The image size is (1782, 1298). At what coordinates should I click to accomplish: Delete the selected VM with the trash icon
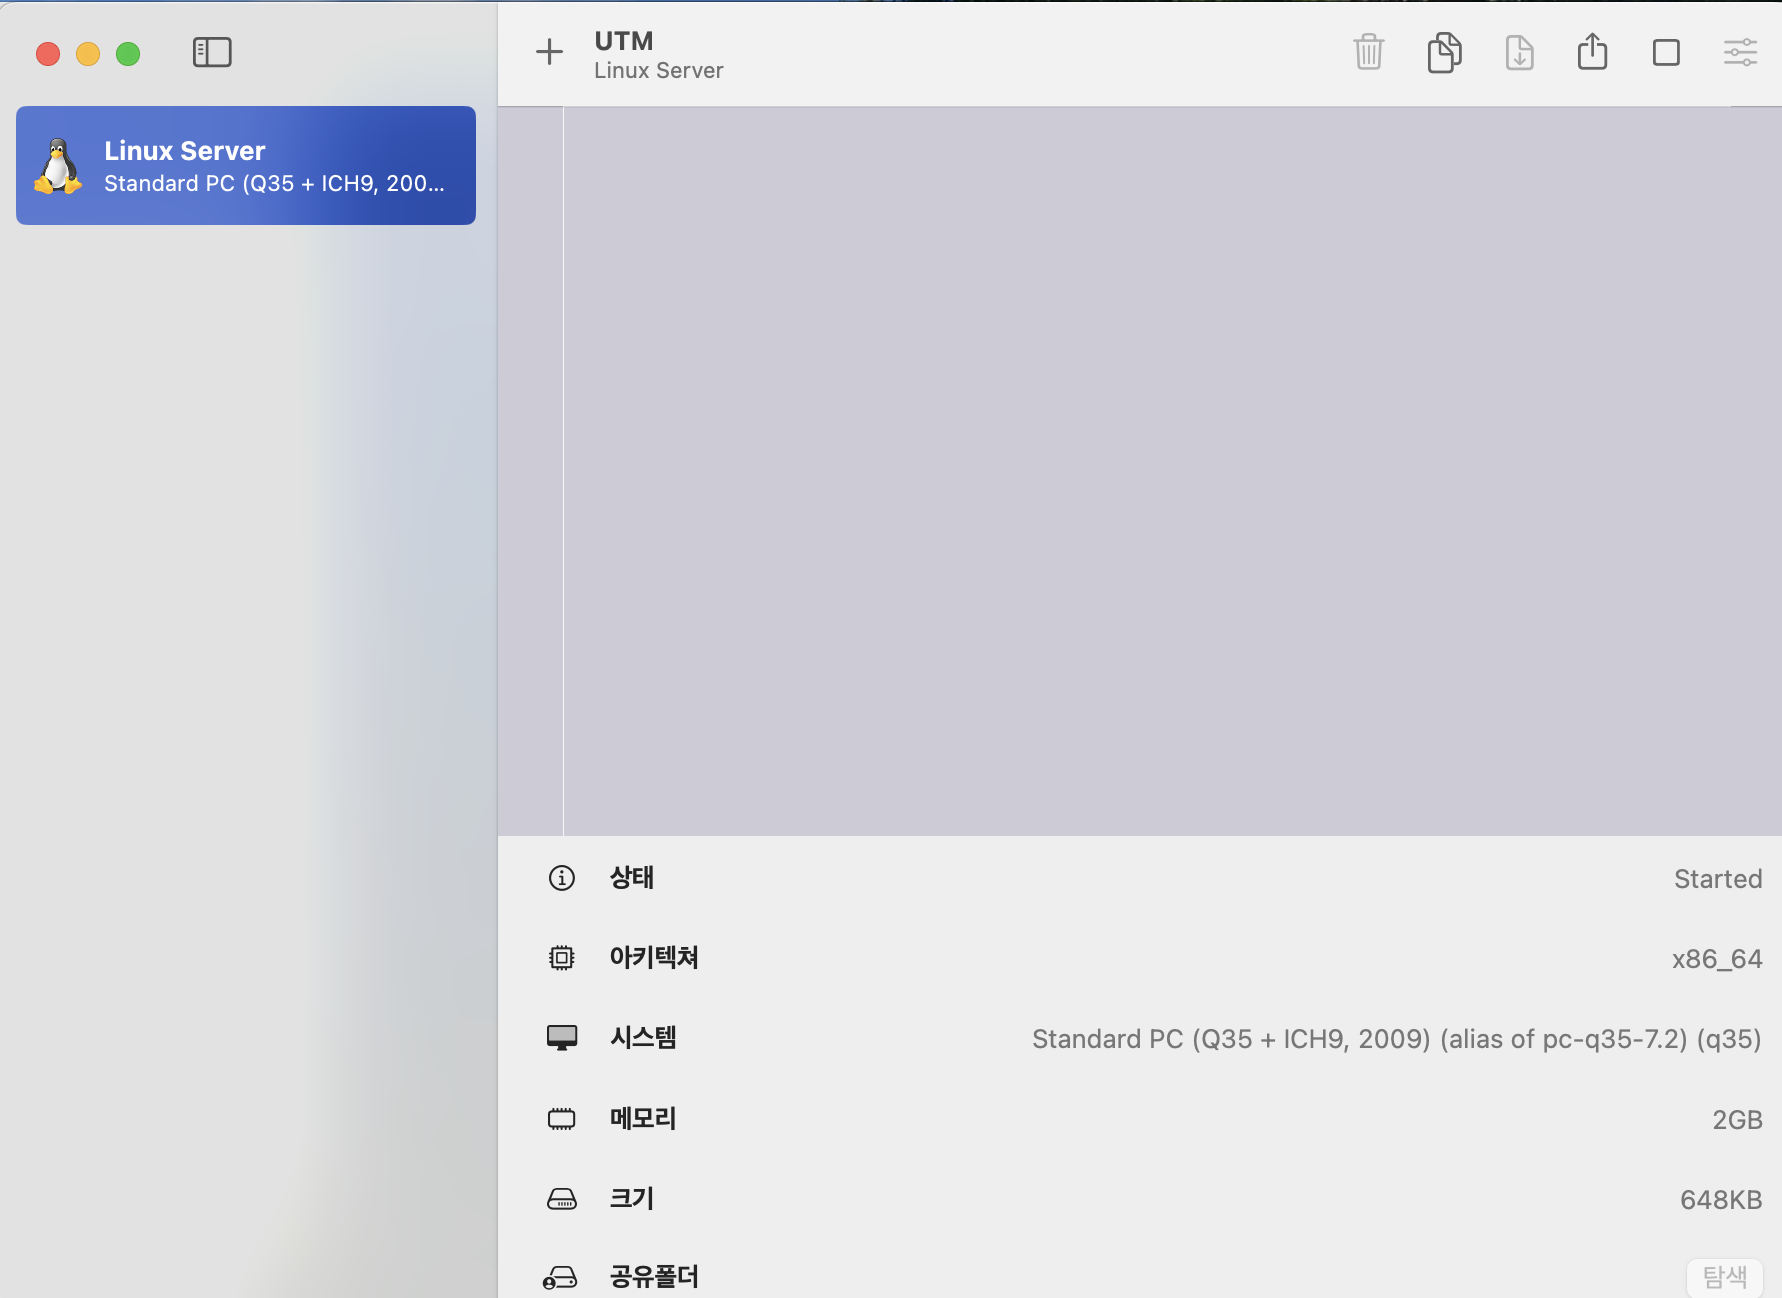tap(1368, 52)
